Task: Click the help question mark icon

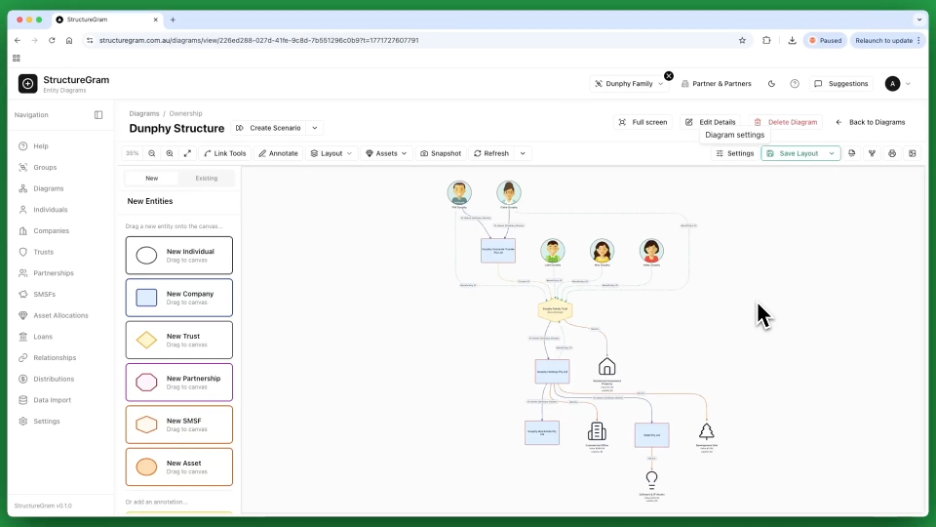Action: [795, 84]
